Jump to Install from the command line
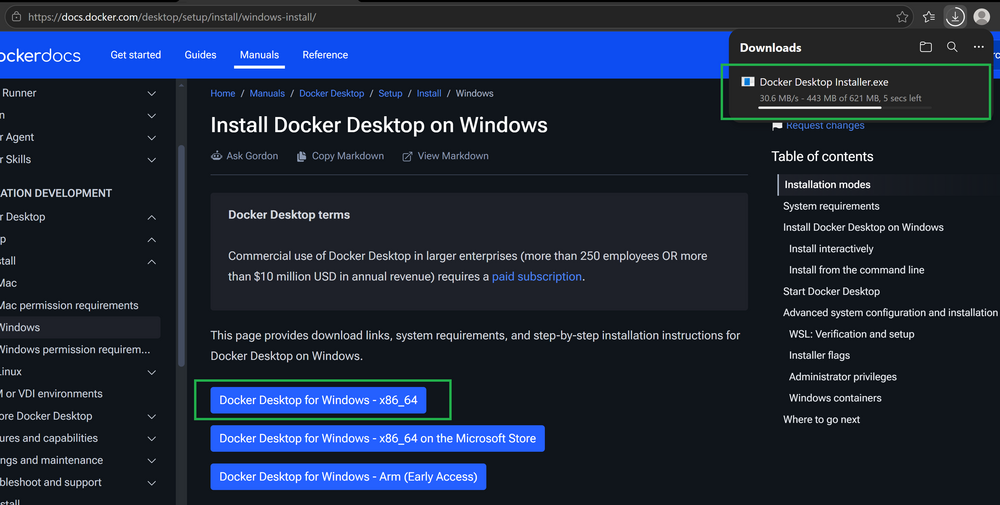This screenshot has height=505, width=1000. point(857,270)
